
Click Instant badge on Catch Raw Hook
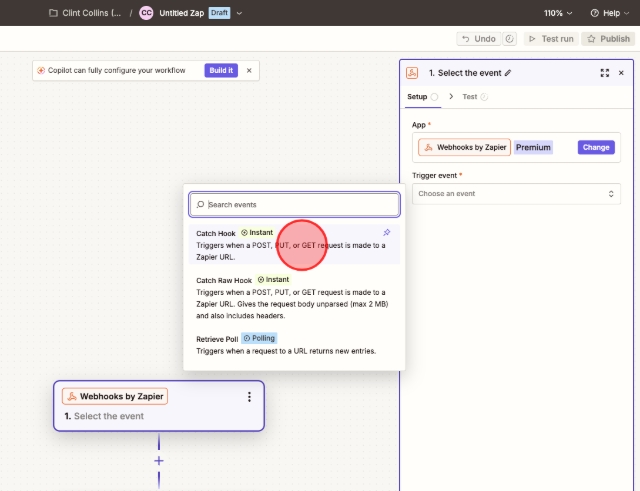tap(273, 280)
